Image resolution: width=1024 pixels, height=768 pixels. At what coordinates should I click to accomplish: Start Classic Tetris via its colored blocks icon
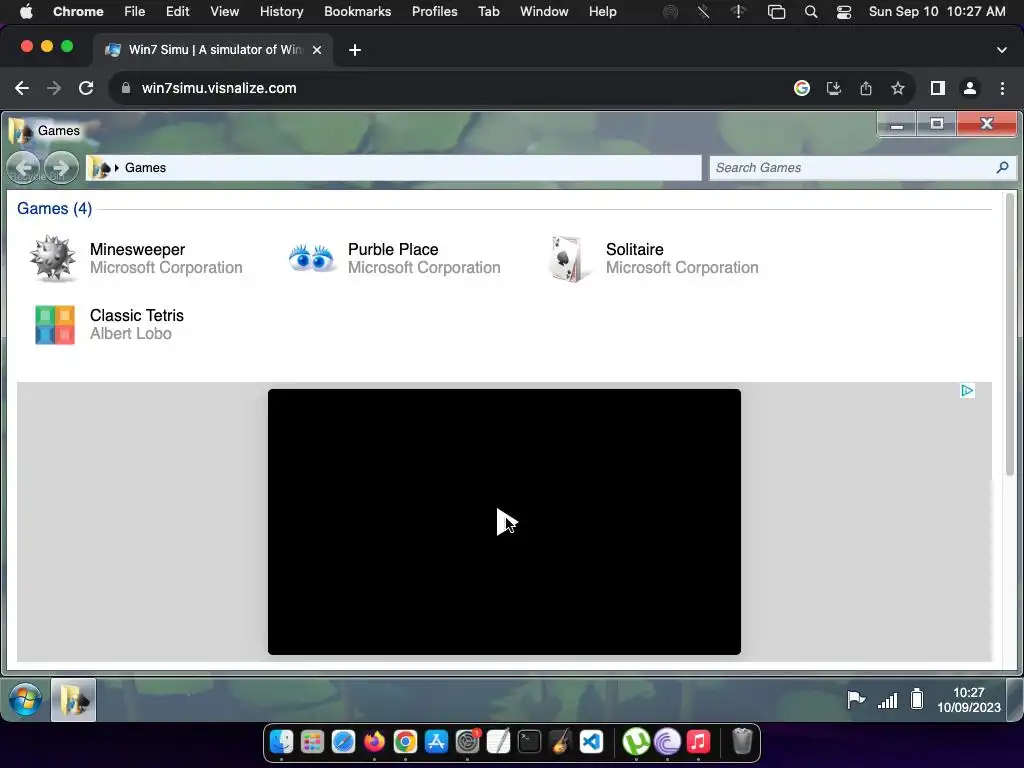point(54,325)
